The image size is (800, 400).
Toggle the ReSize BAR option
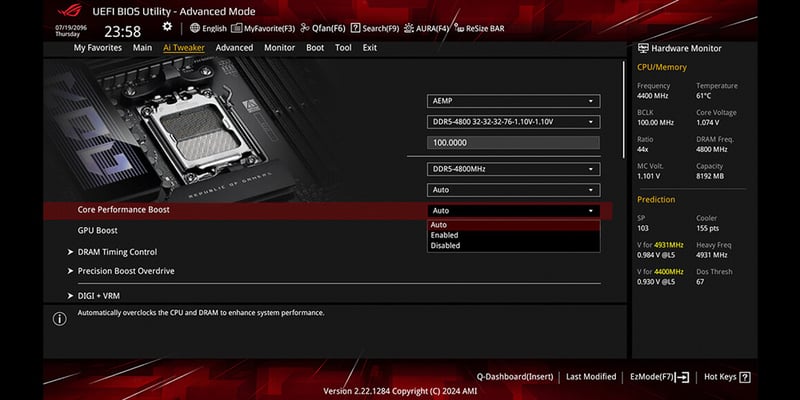(x=481, y=28)
